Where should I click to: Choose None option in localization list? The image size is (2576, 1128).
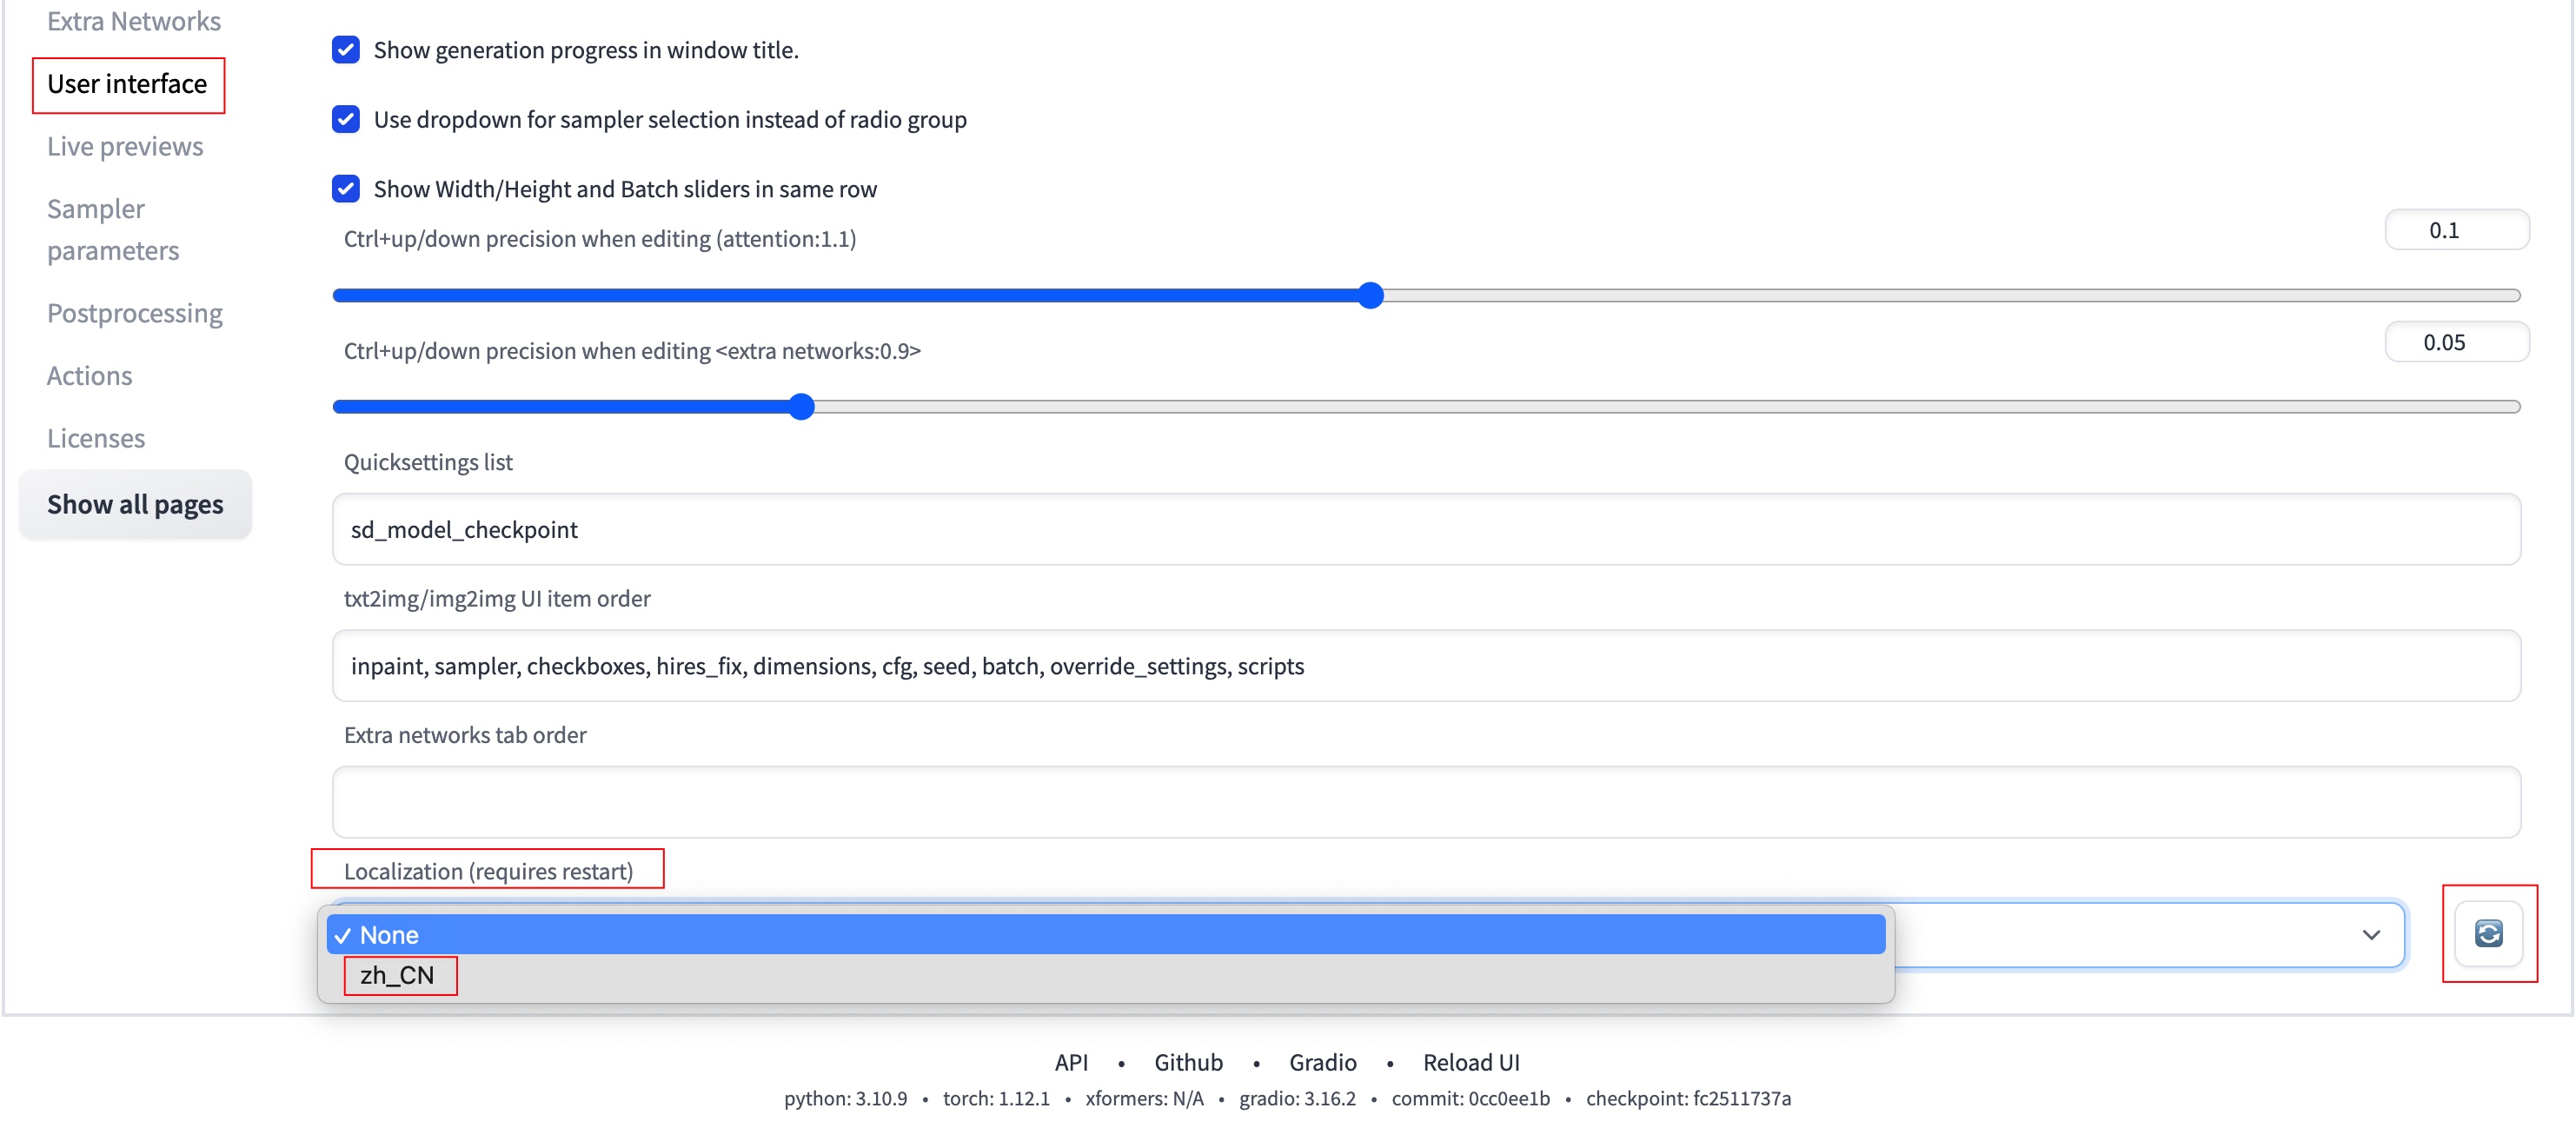389,934
